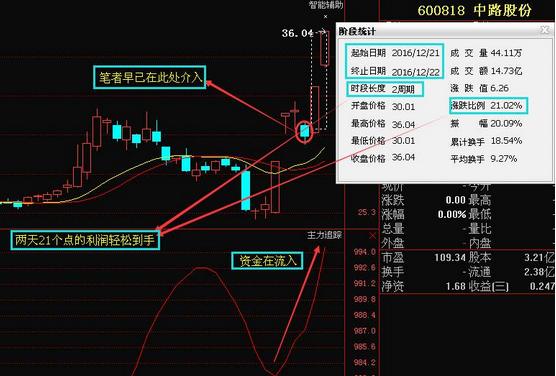
Task: Click the 600818 中路股份 stock title
Action: coord(474,10)
